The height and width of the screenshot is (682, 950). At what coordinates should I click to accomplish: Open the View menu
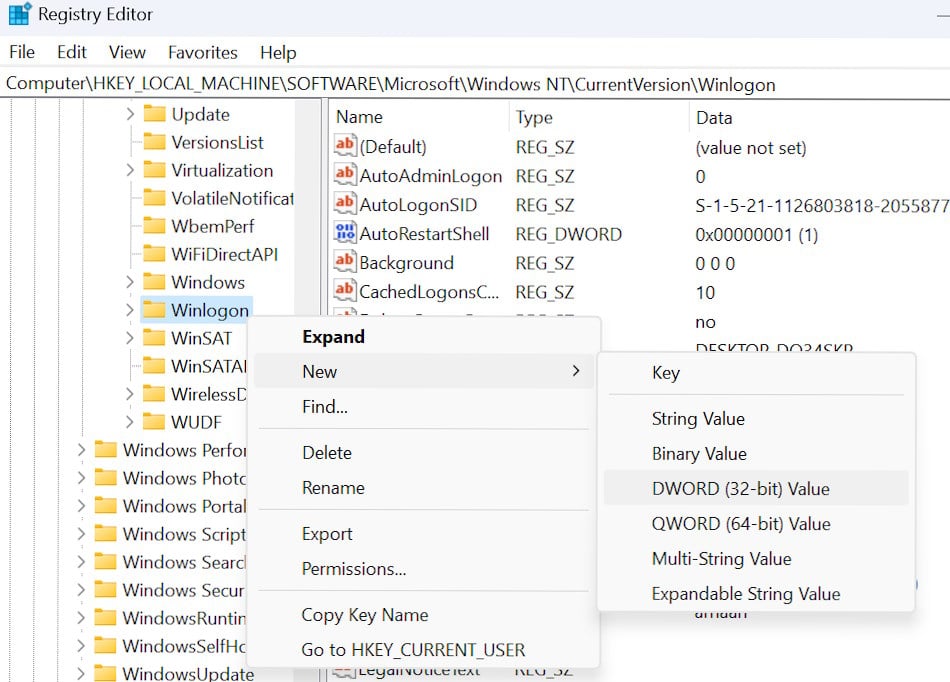coord(127,52)
